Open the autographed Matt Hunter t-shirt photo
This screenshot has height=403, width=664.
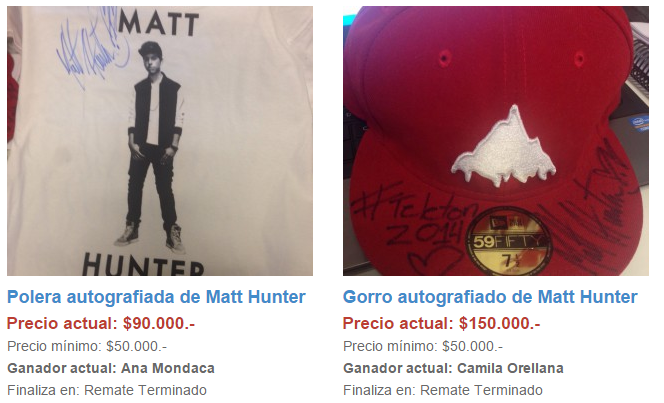(x=160, y=141)
